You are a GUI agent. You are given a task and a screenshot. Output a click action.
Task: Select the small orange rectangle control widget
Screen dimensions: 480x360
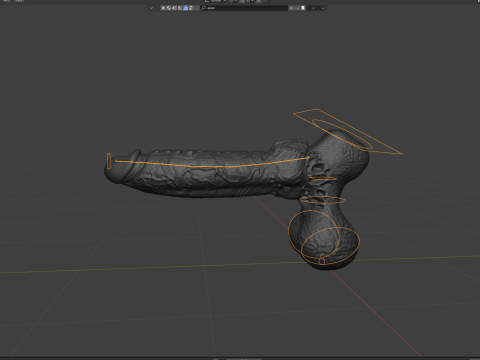tap(109, 161)
